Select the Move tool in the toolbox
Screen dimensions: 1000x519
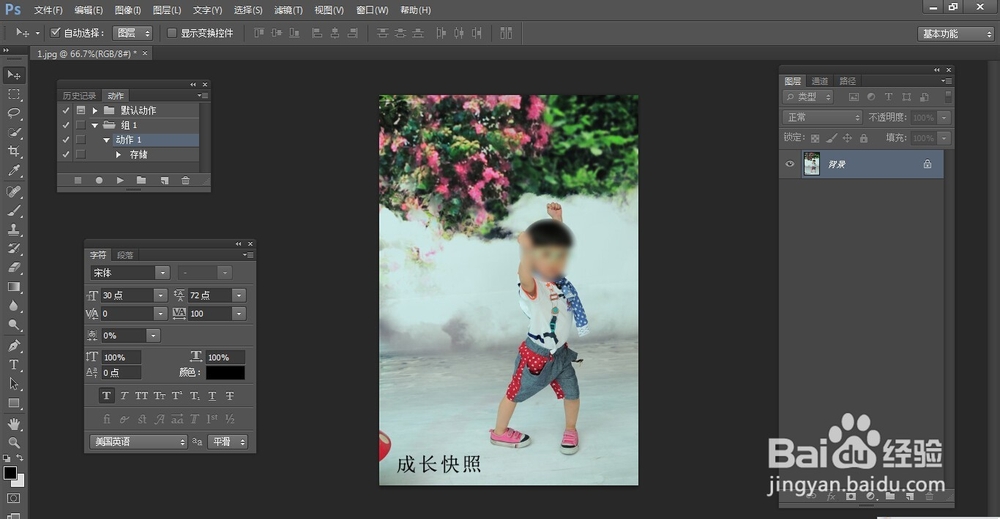[13, 75]
